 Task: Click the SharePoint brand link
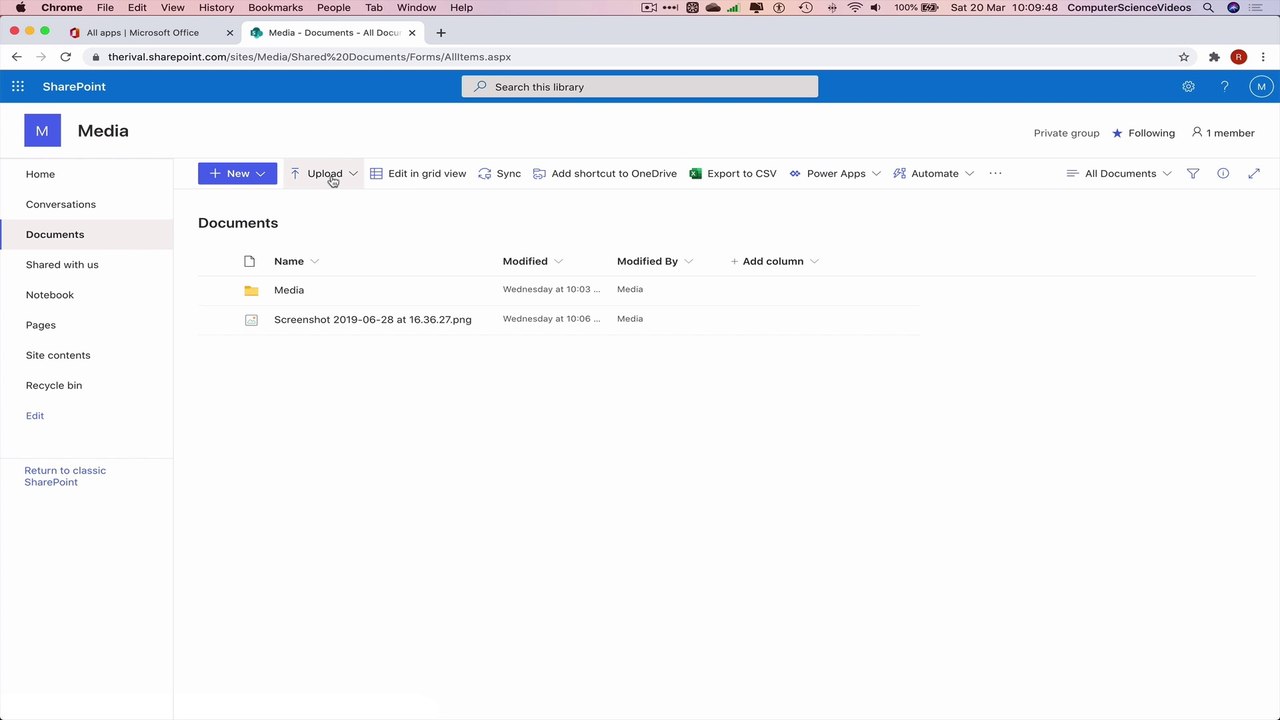click(74, 87)
